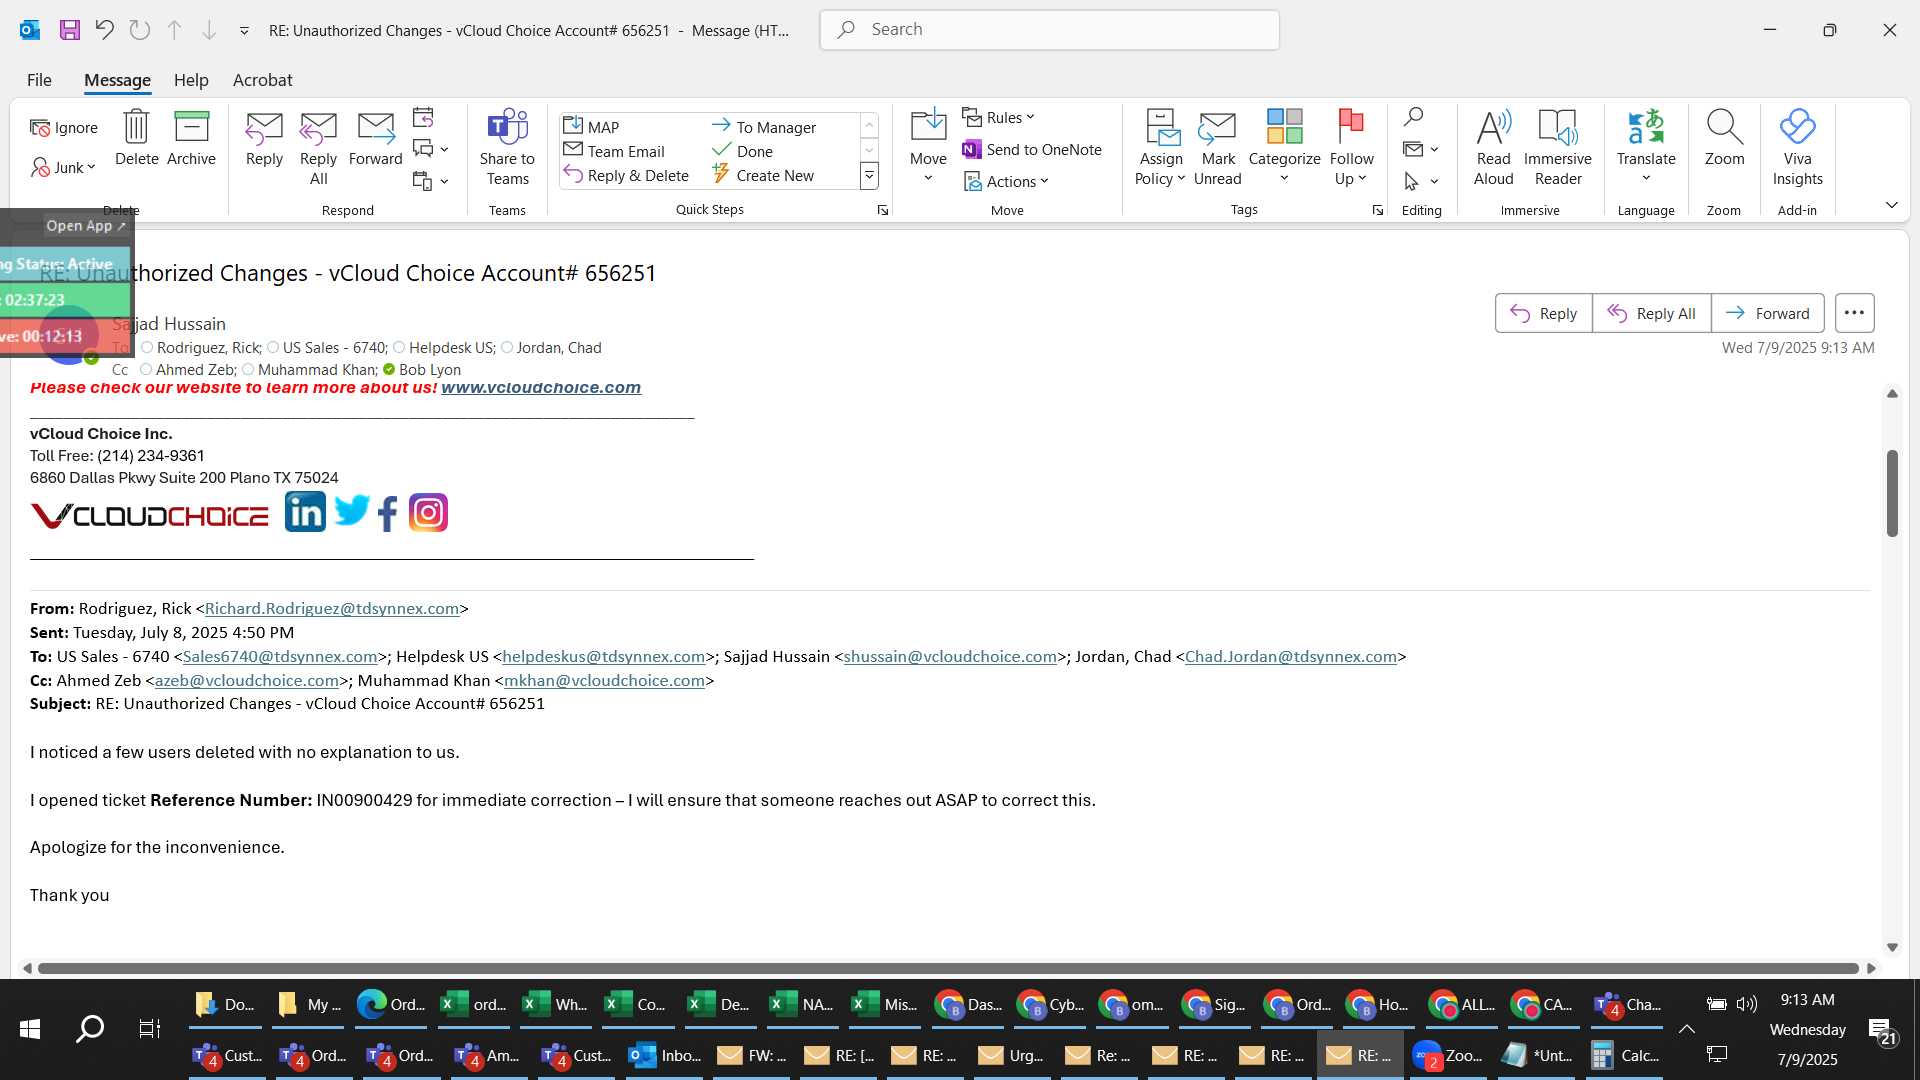Select the Message tab
The height and width of the screenshot is (1080, 1920).
pos(117,80)
